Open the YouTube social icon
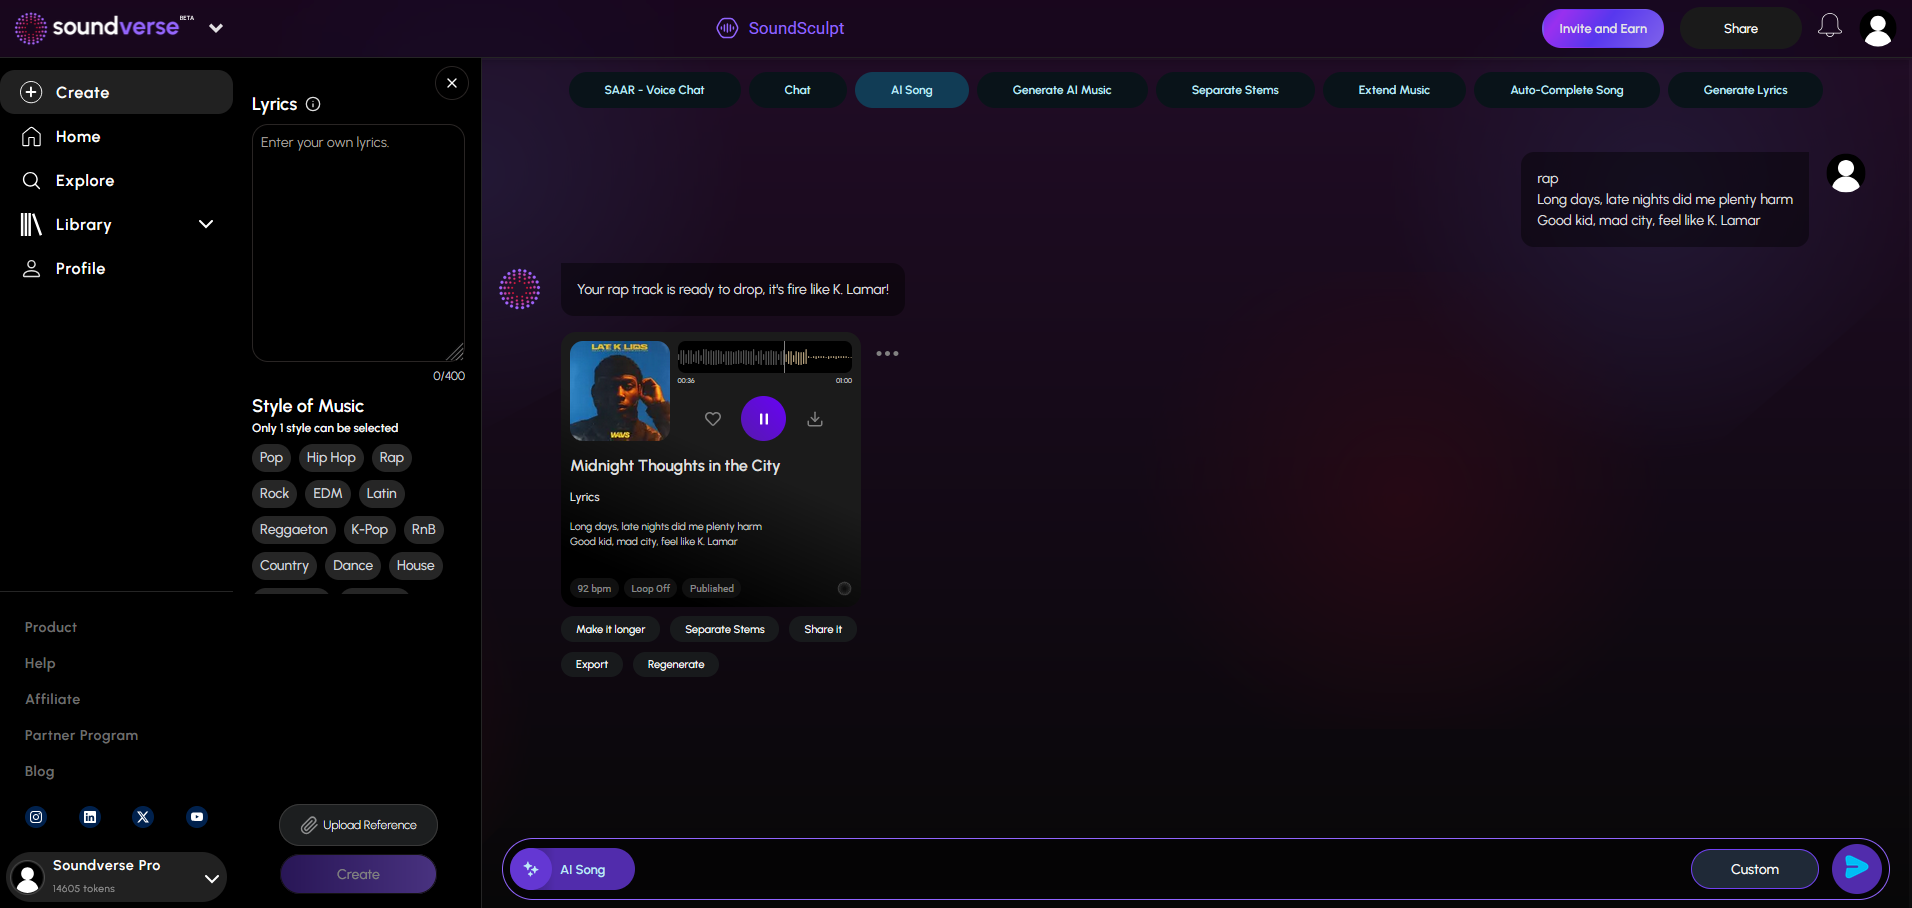Screen dimensions: 1912x908 point(197,817)
